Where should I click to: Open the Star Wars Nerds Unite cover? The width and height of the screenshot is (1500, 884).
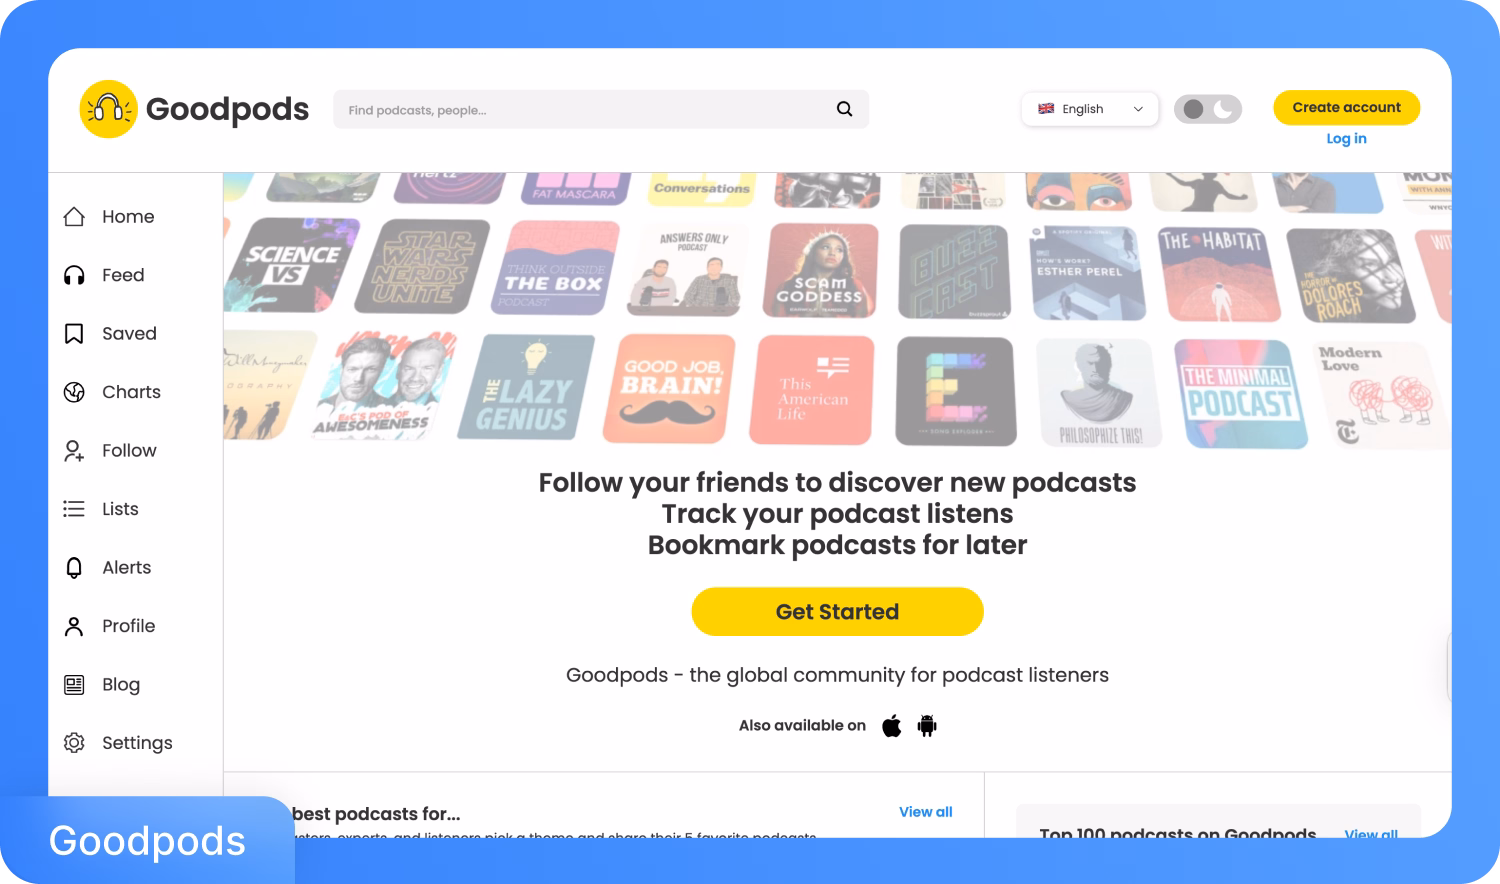click(421, 267)
